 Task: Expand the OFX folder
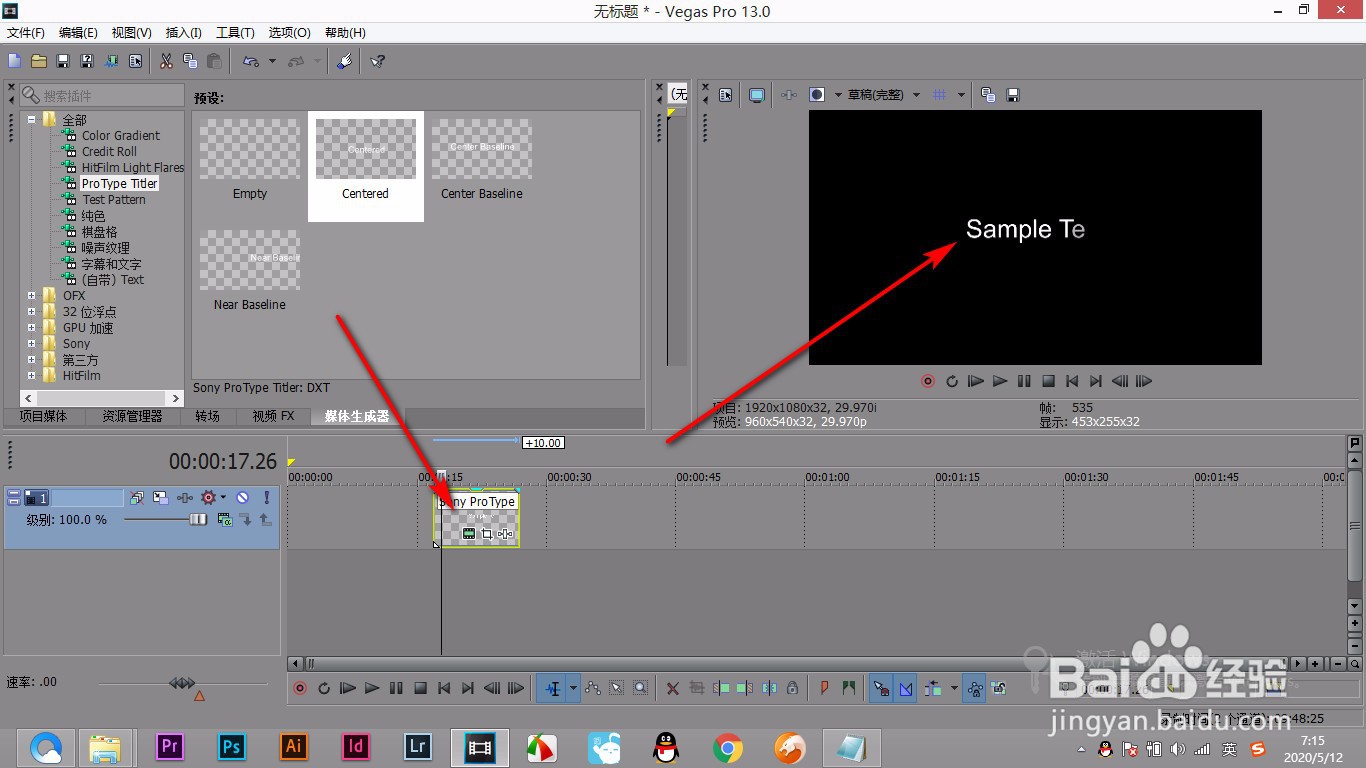pyautogui.click(x=32, y=296)
